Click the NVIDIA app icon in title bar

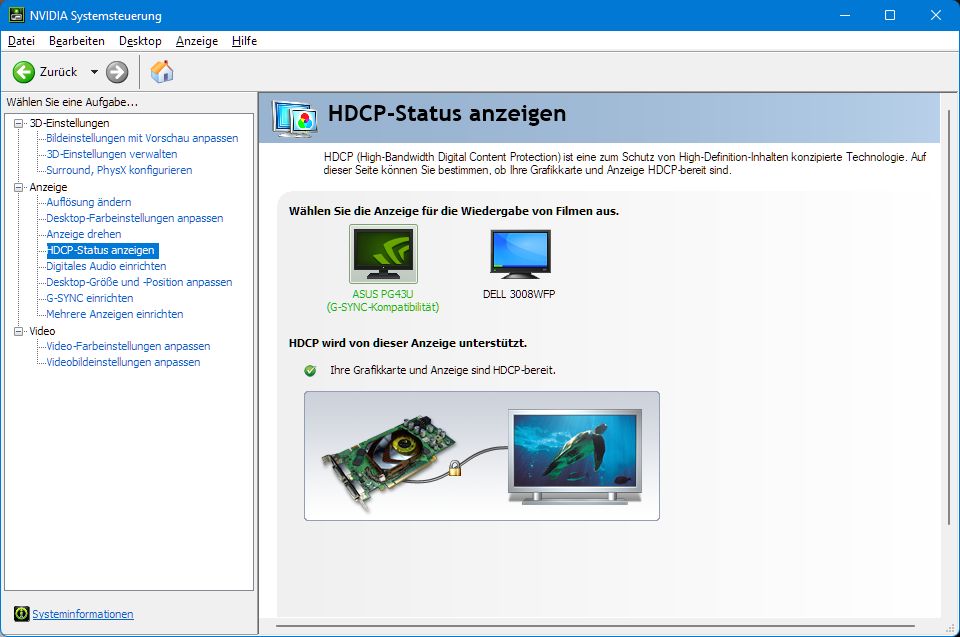(16, 15)
